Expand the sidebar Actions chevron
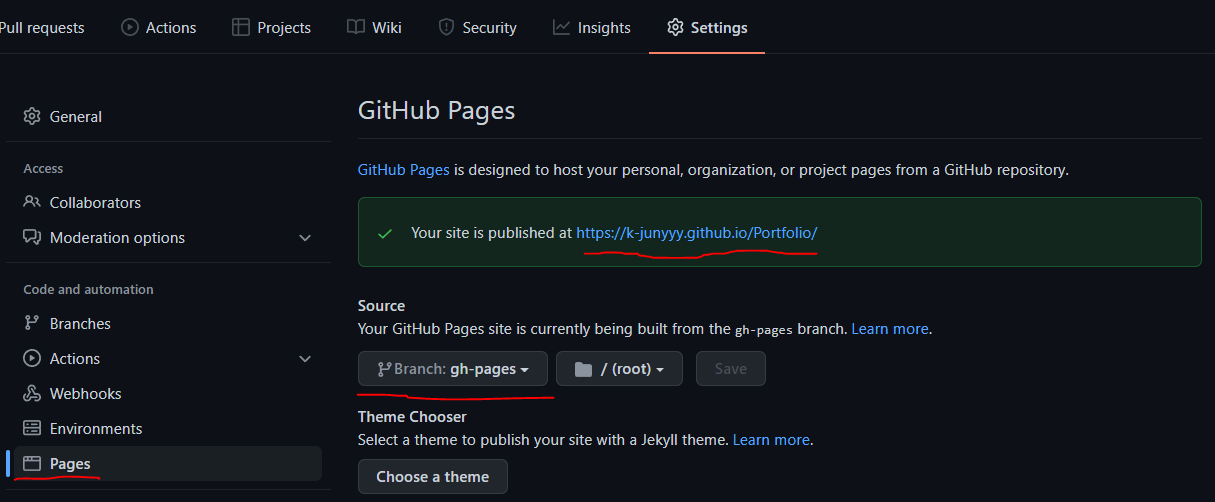 pos(305,358)
